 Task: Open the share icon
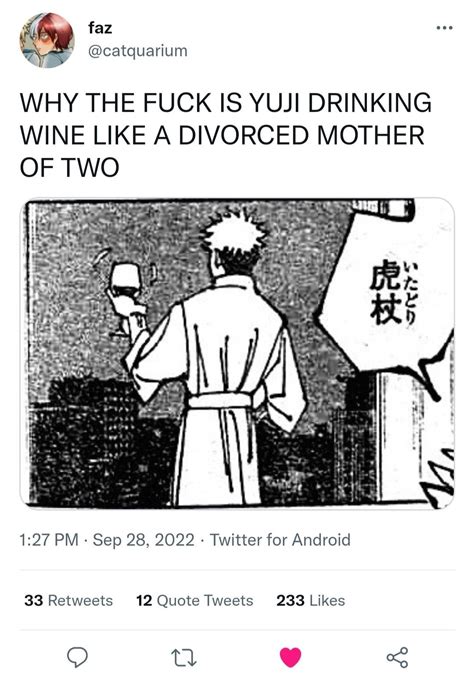[398, 657]
